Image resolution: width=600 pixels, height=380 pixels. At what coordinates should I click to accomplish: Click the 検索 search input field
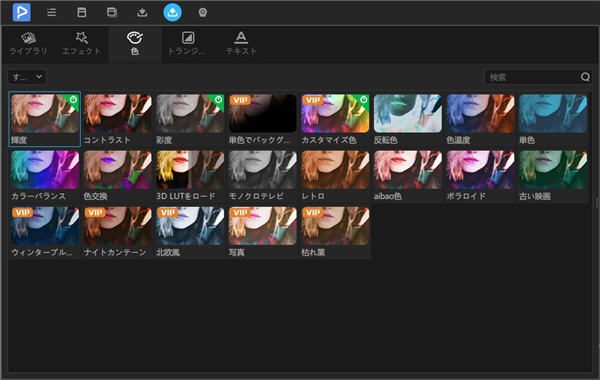click(x=532, y=77)
